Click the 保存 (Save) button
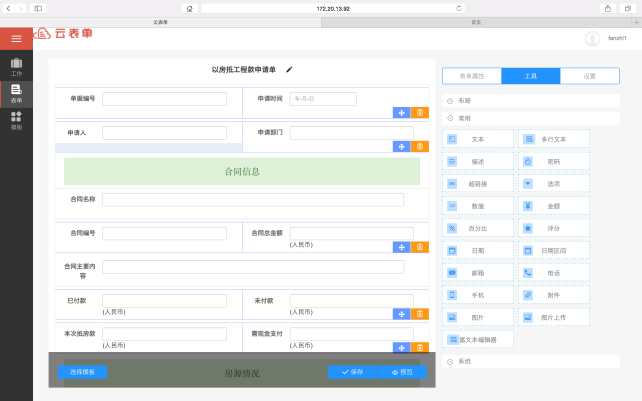Image resolution: width=642 pixels, height=401 pixels. pyautogui.click(x=352, y=372)
